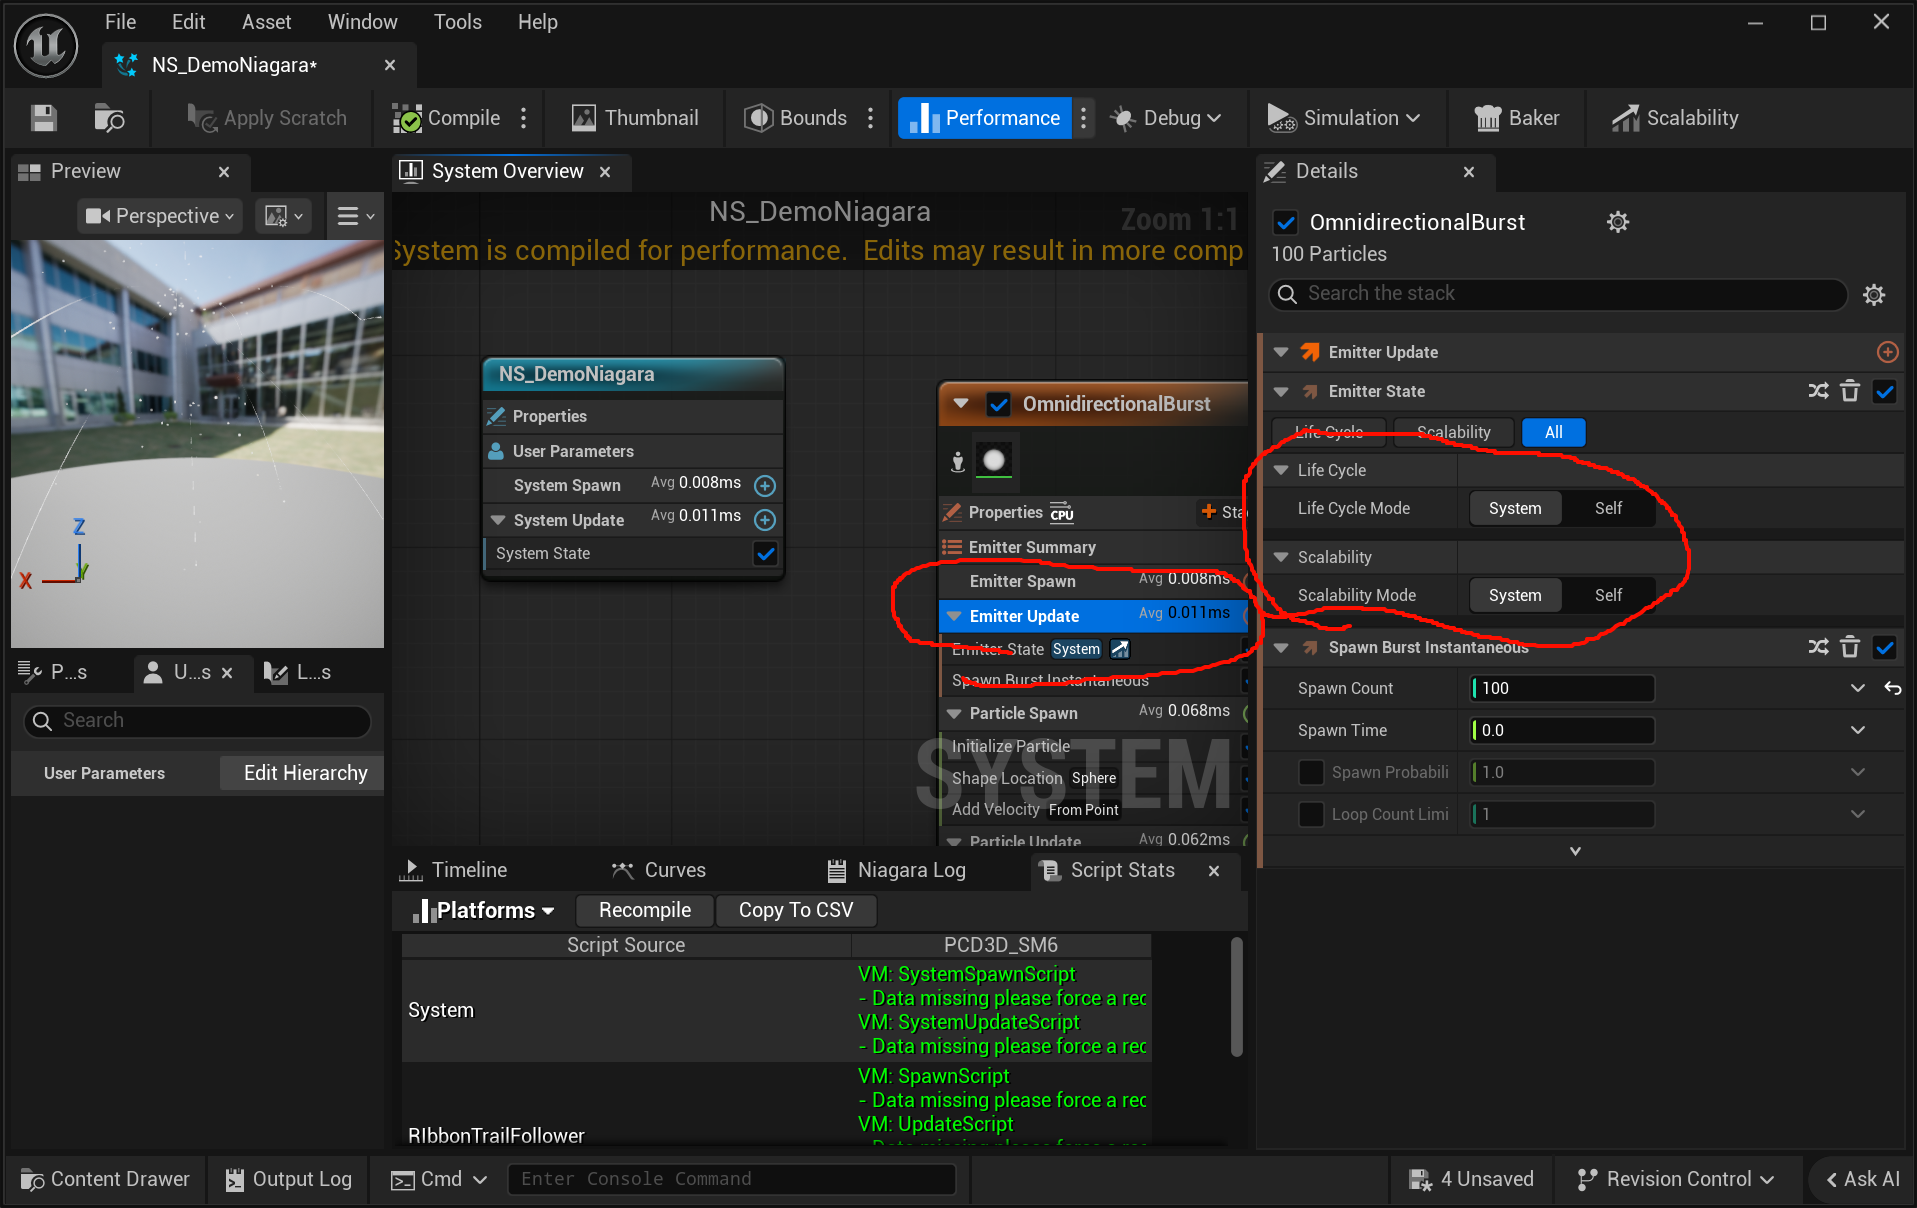Enable the Loop Count Limit checkbox
The height and width of the screenshot is (1208, 1917).
tap(1311, 814)
